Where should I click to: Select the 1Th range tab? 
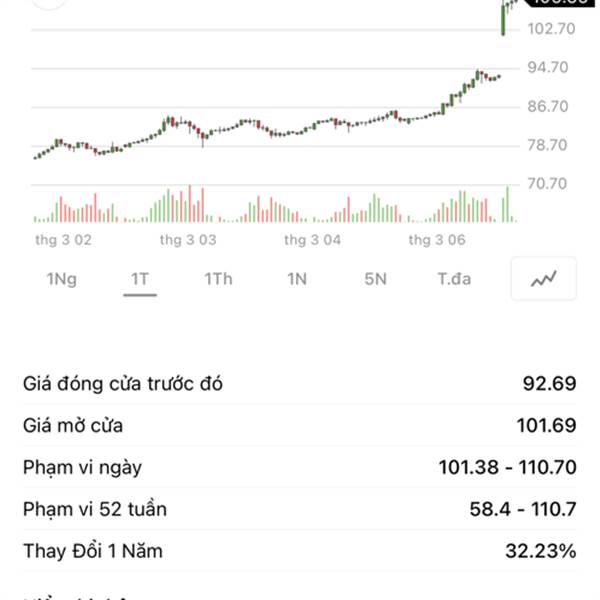coord(218,279)
